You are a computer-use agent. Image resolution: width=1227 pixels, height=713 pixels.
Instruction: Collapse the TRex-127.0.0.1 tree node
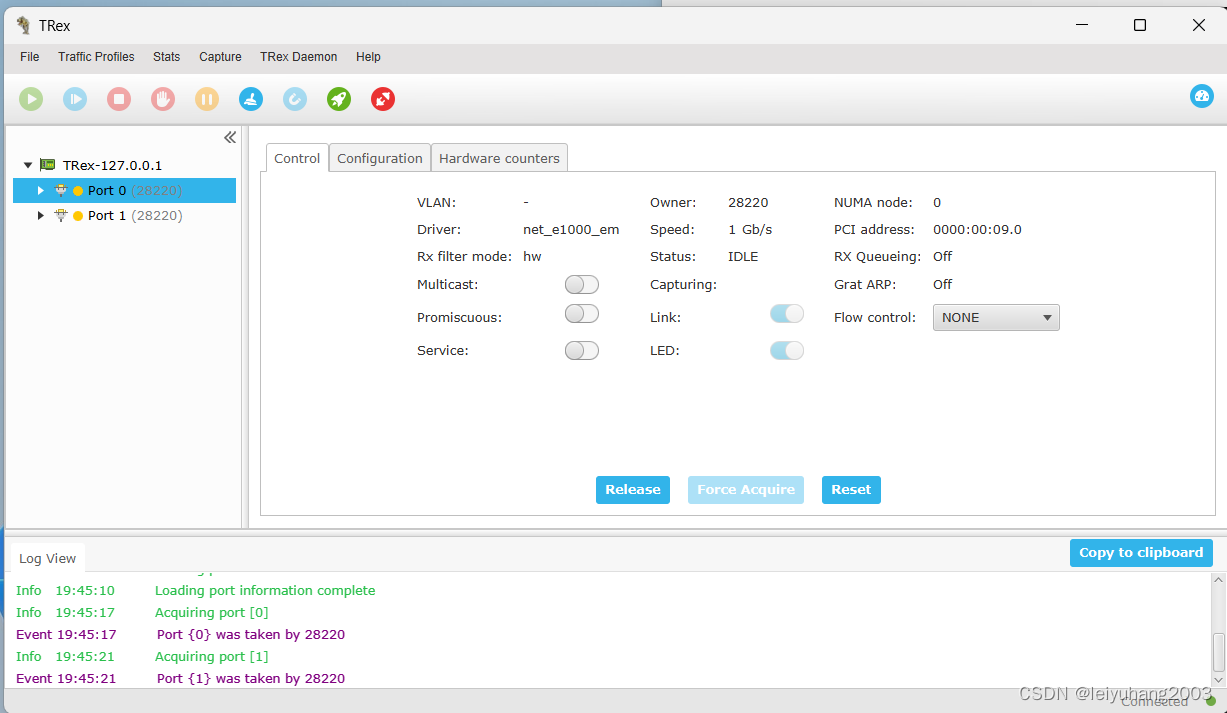[x=26, y=164]
